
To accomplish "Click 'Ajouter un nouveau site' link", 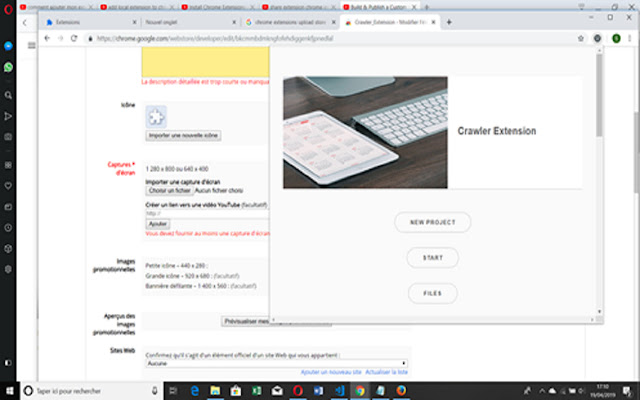I will click(x=331, y=372).
